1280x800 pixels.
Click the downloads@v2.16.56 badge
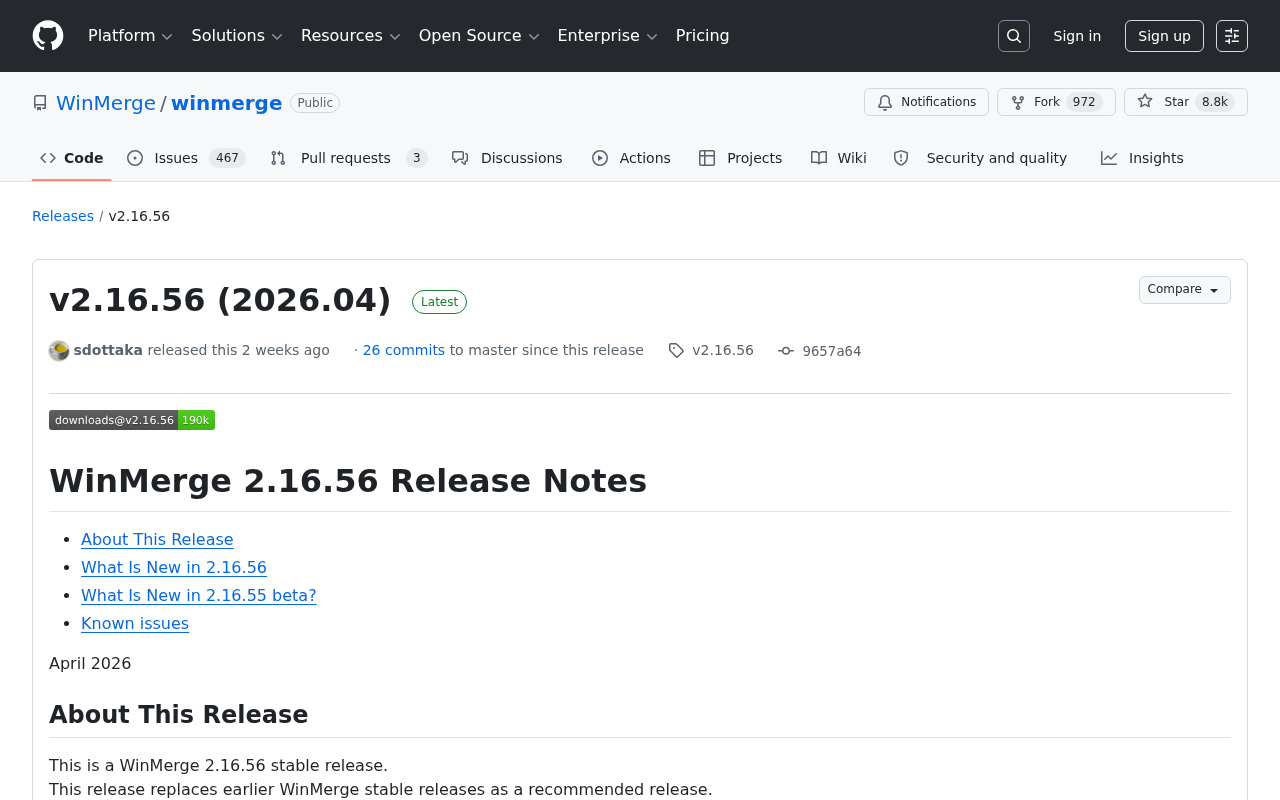pyautogui.click(x=132, y=420)
